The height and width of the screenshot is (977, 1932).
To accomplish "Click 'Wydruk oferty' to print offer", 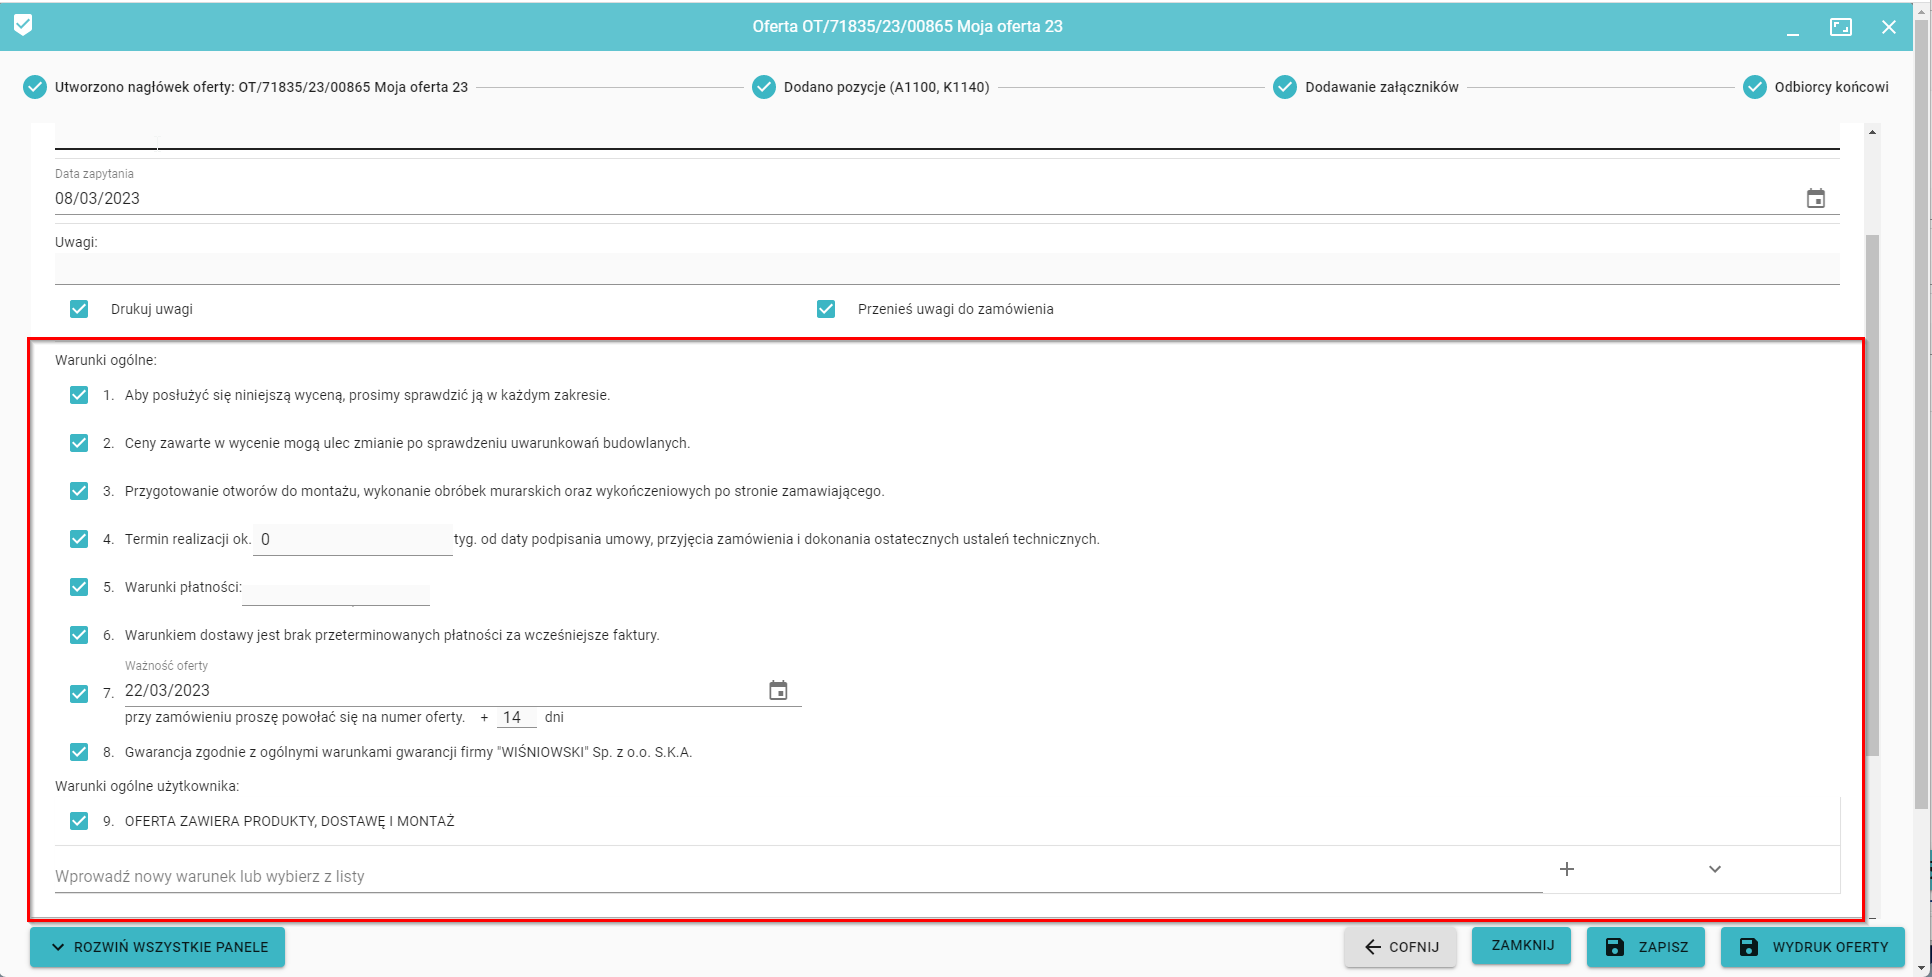I will 1813,947.
